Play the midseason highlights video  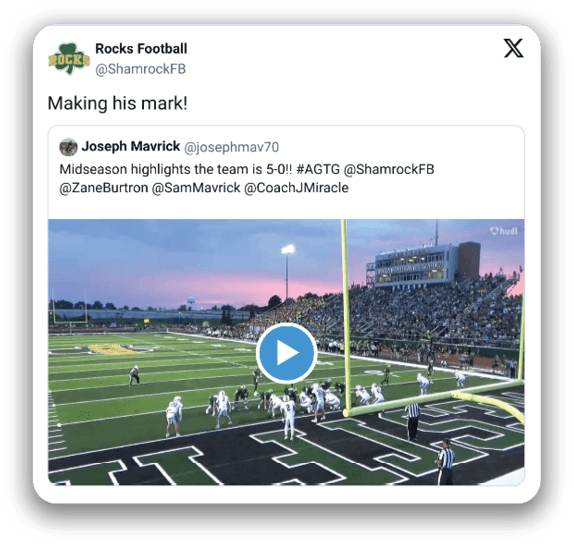point(287,353)
